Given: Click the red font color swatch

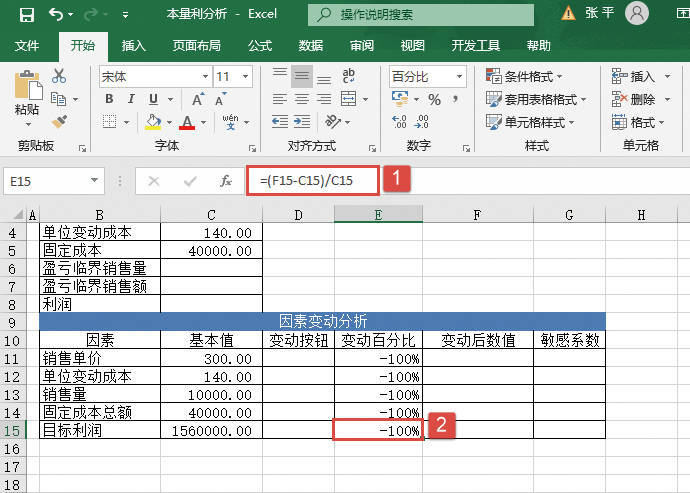Looking at the screenshot, I should click(187, 122).
